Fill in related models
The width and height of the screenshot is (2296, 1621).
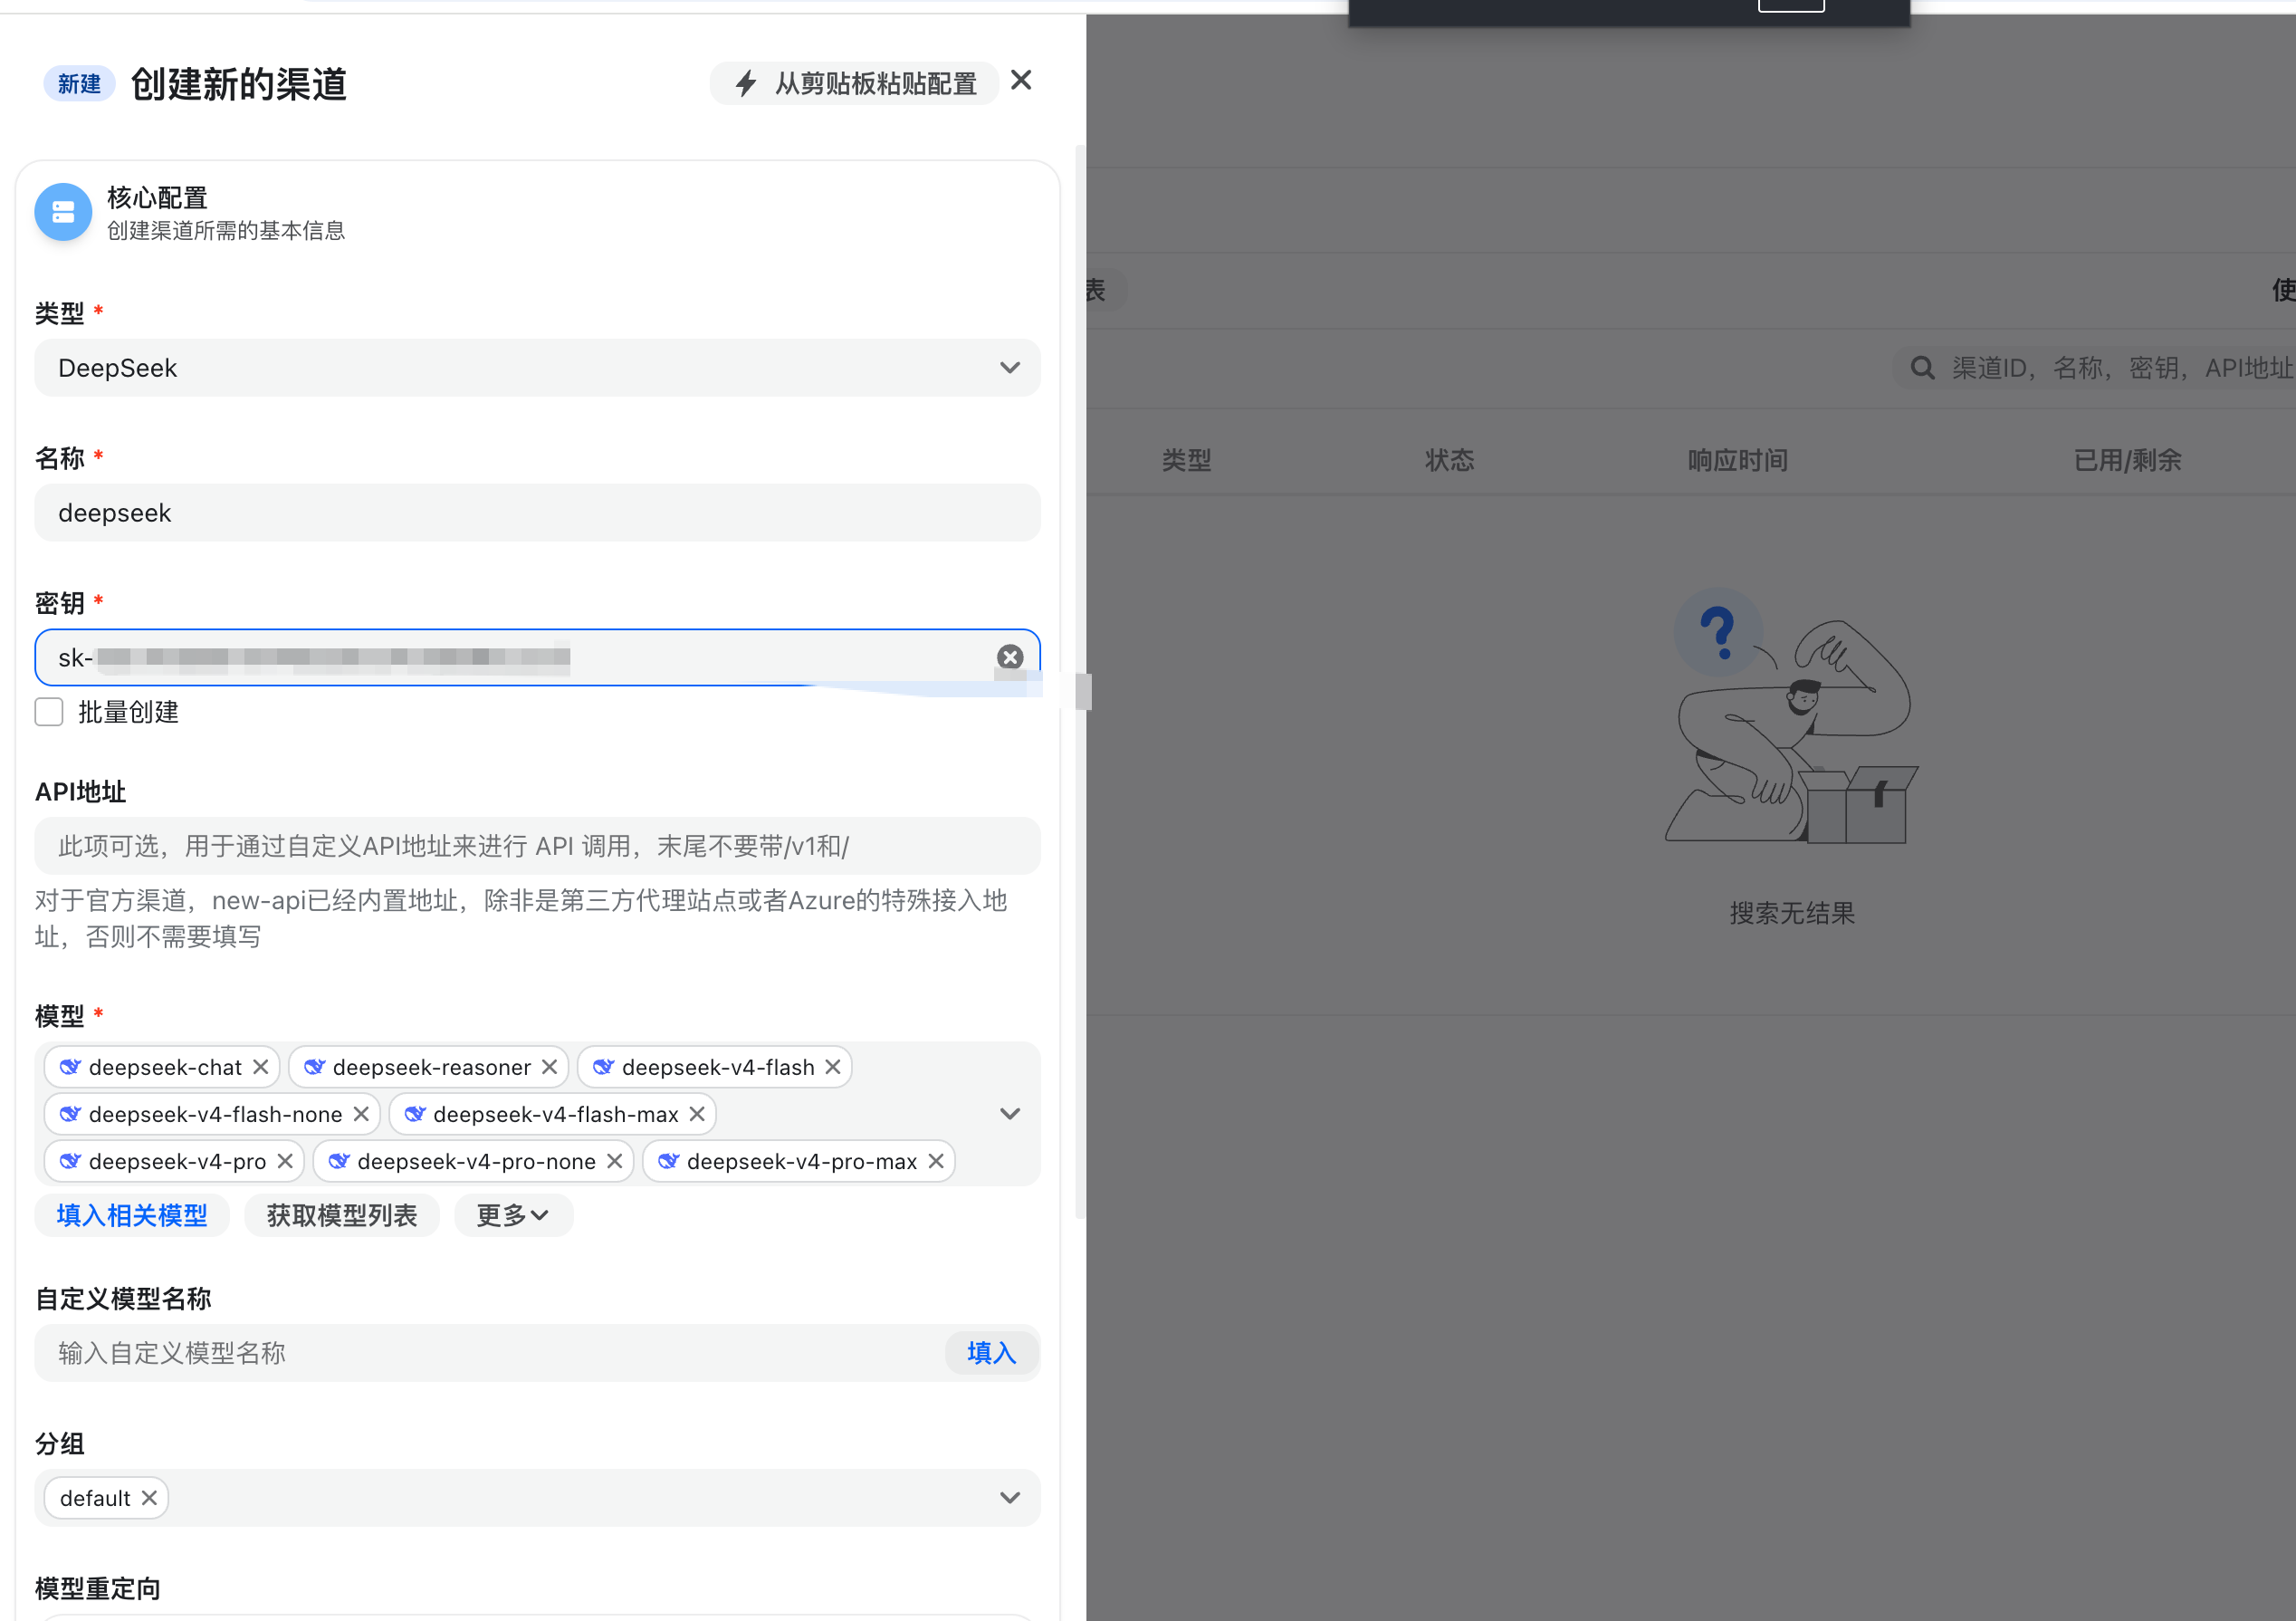click(x=132, y=1216)
